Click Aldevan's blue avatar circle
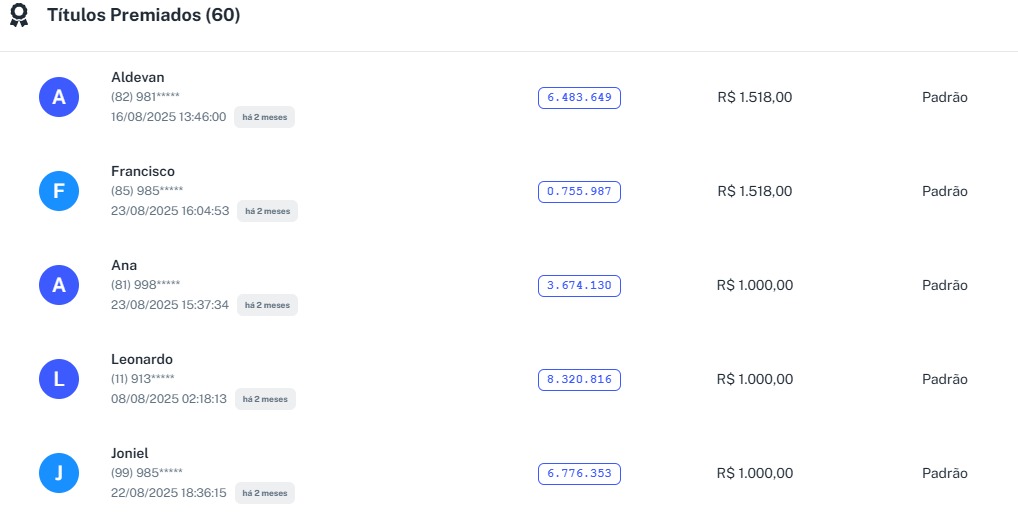The width and height of the screenshot is (1018, 514). tap(59, 97)
